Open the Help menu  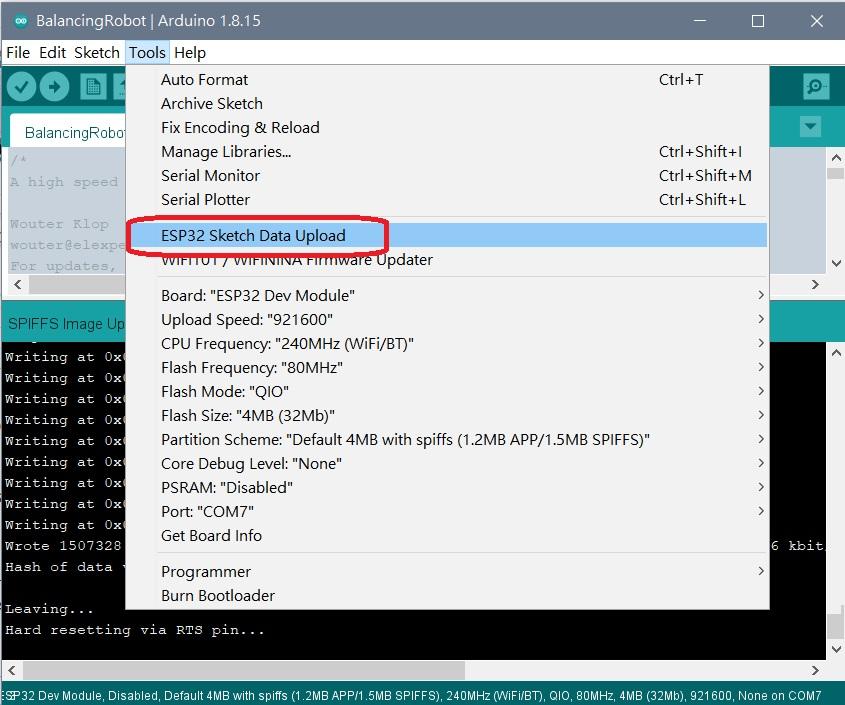pyautogui.click(x=190, y=52)
